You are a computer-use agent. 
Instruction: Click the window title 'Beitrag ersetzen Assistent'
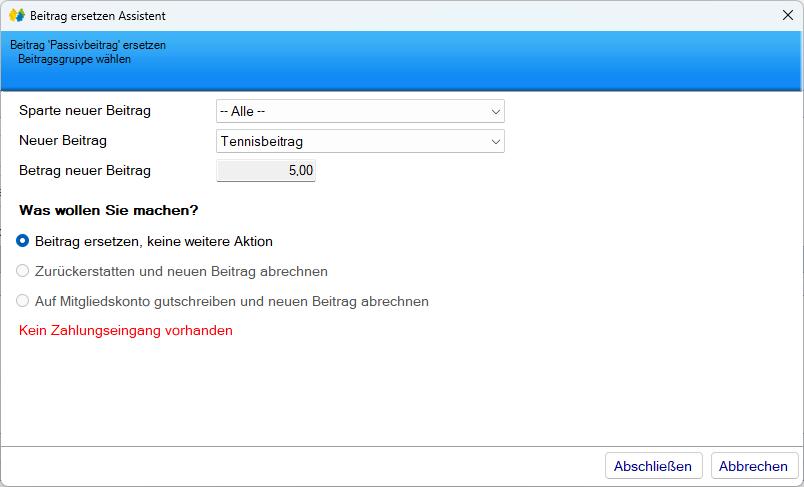coord(98,16)
